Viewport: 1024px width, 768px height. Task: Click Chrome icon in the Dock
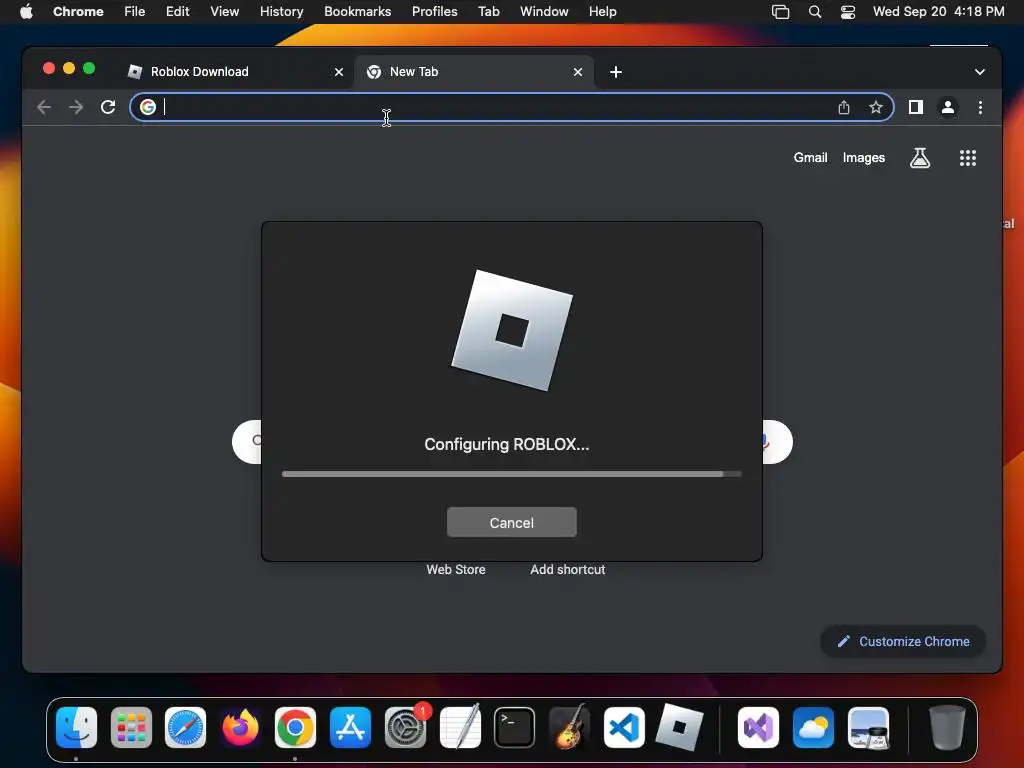click(295, 728)
